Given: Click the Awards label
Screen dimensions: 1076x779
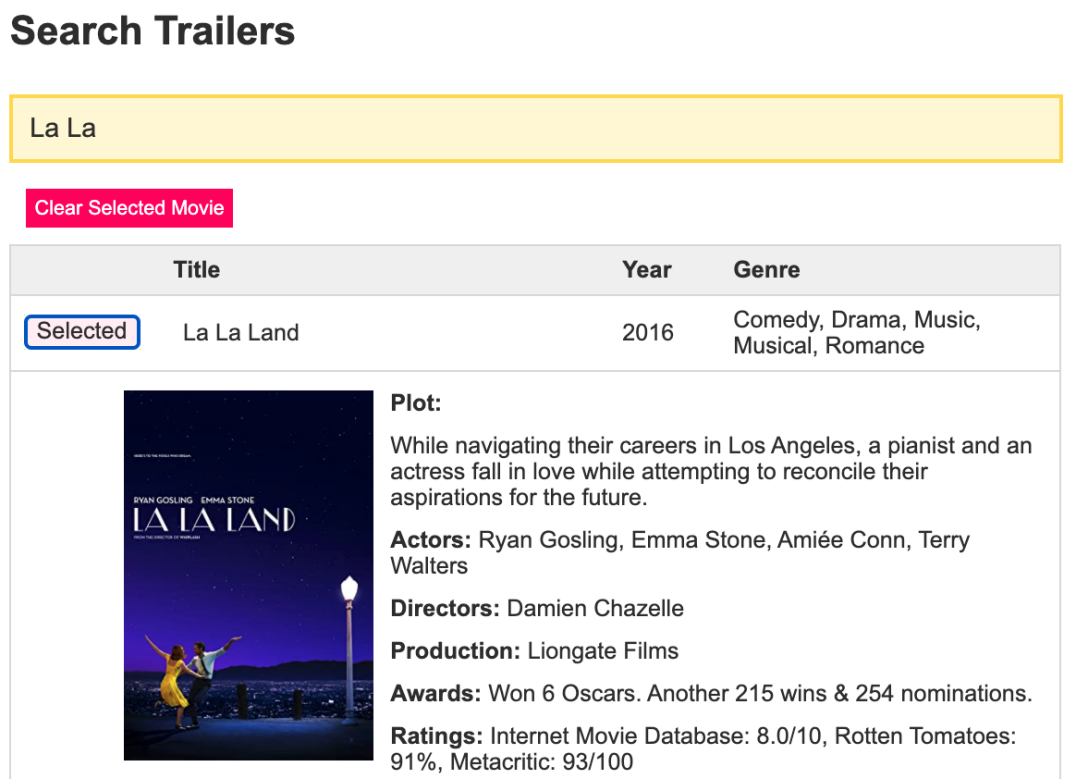Looking at the screenshot, I should click(x=435, y=694).
